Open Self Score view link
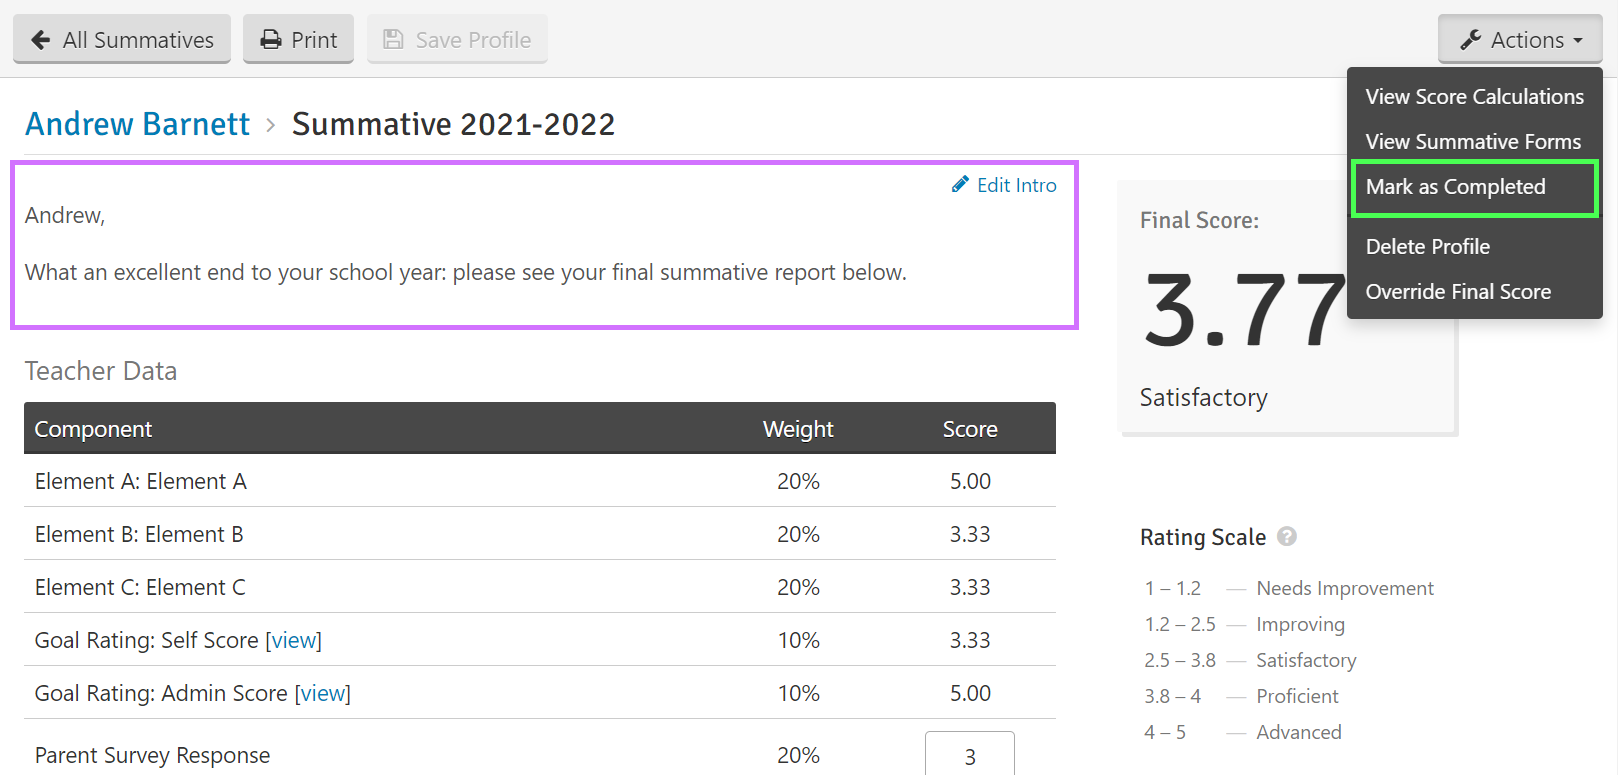1618x775 pixels. click(294, 640)
